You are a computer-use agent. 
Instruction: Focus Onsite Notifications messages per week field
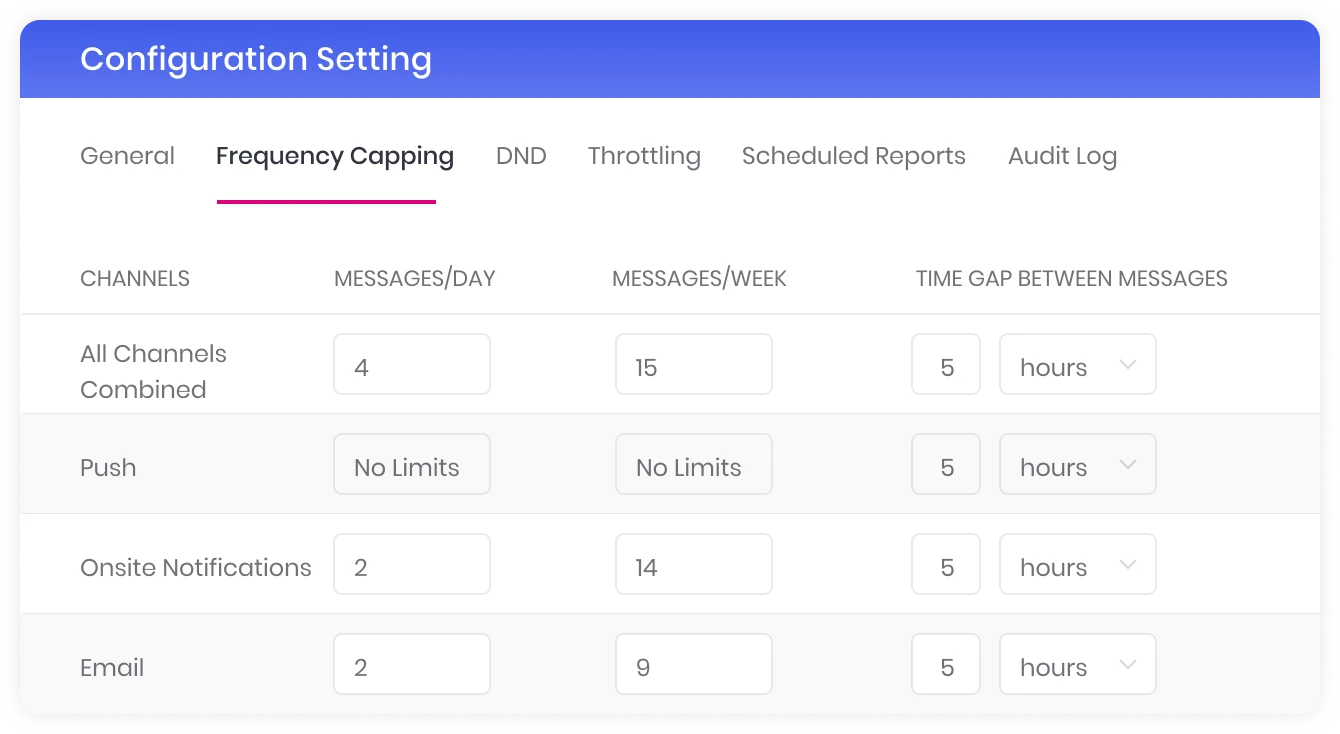click(x=693, y=565)
